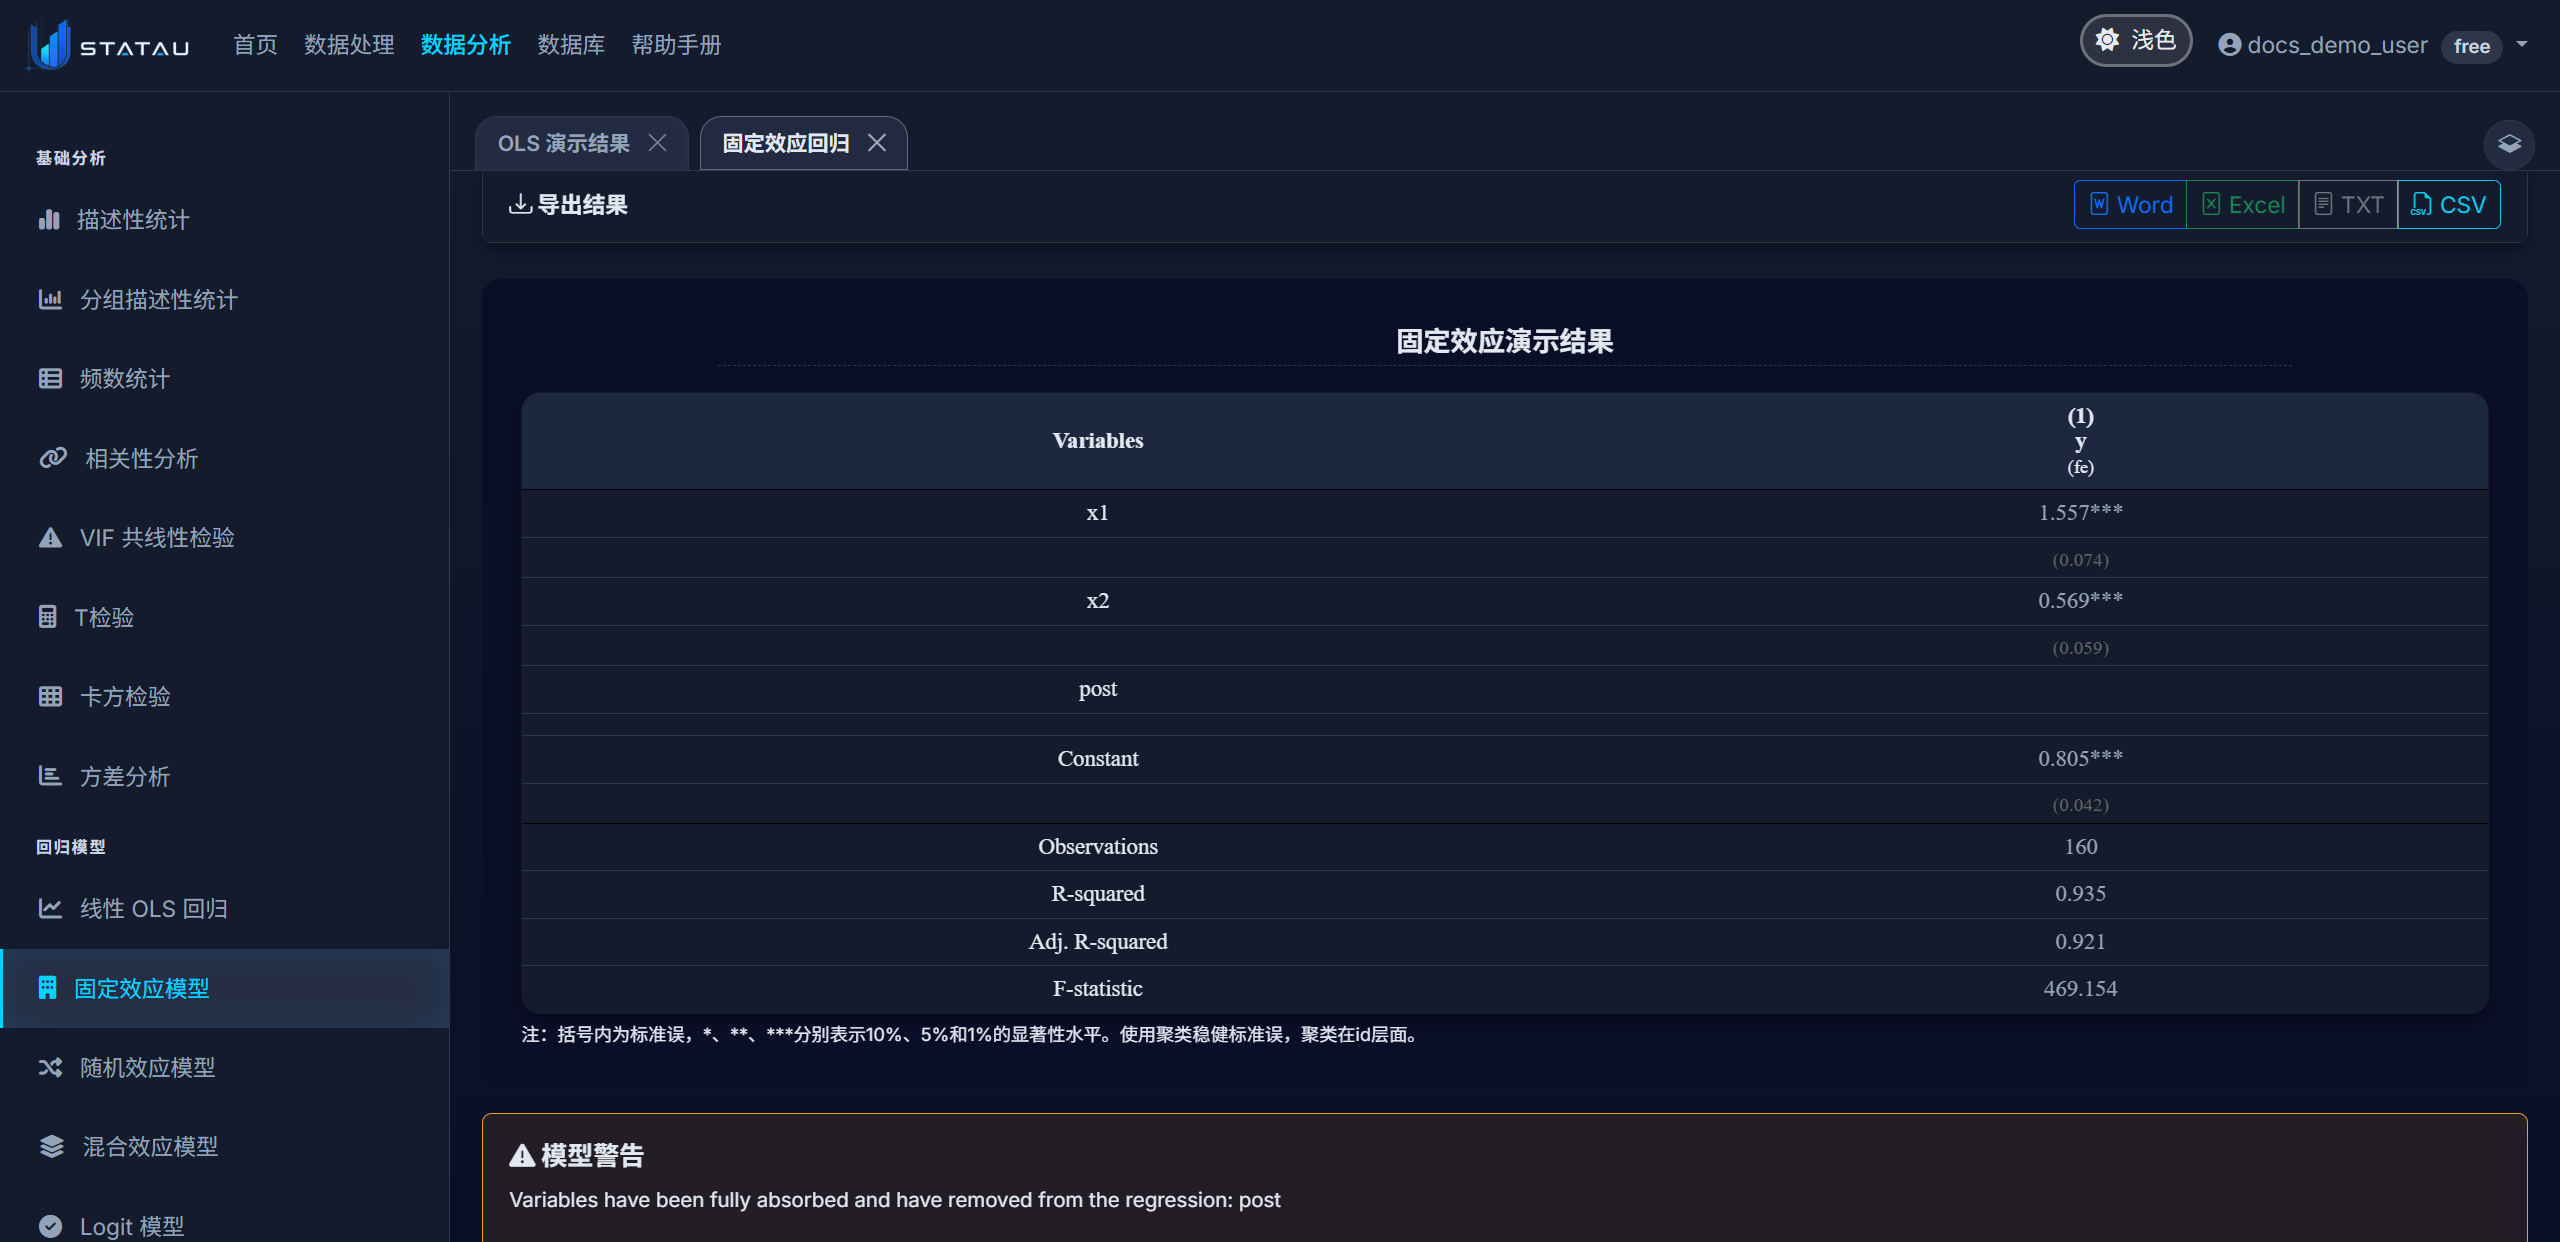Open 线性 OLS 回归 in the sidebar
The height and width of the screenshot is (1242, 2560).
225,908
